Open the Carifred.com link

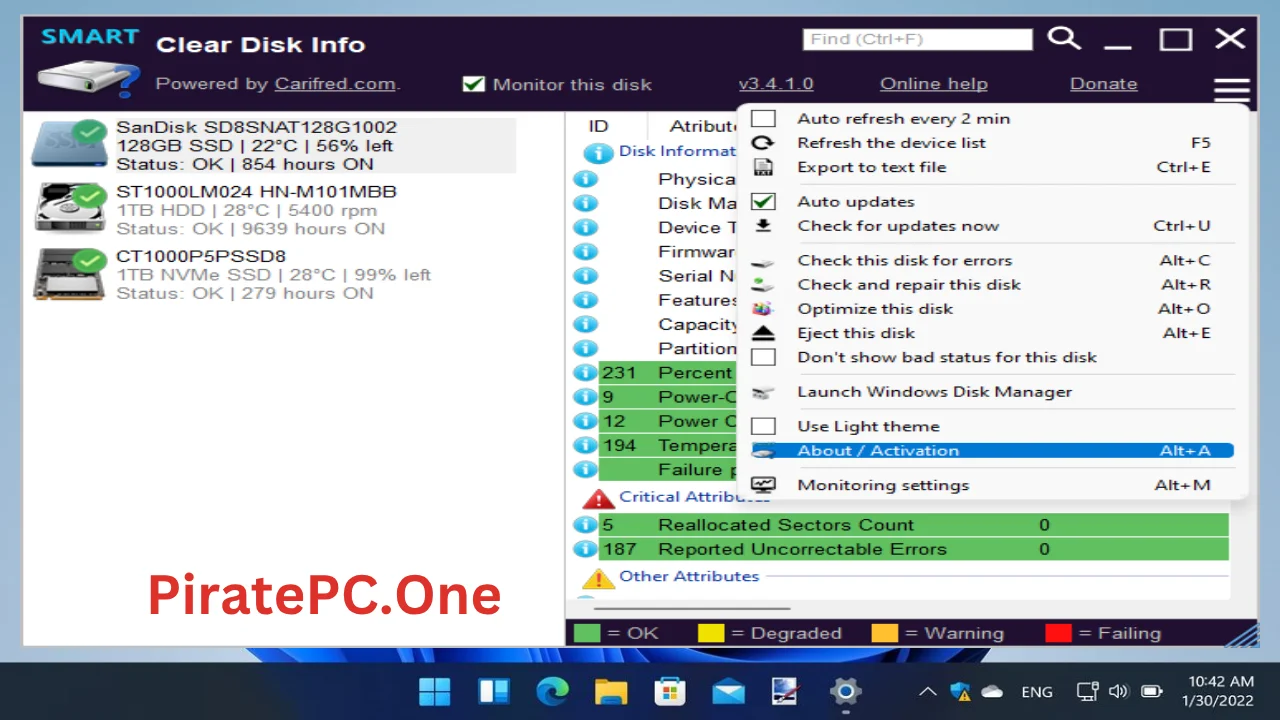pyautogui.click(x=335, y=84)
